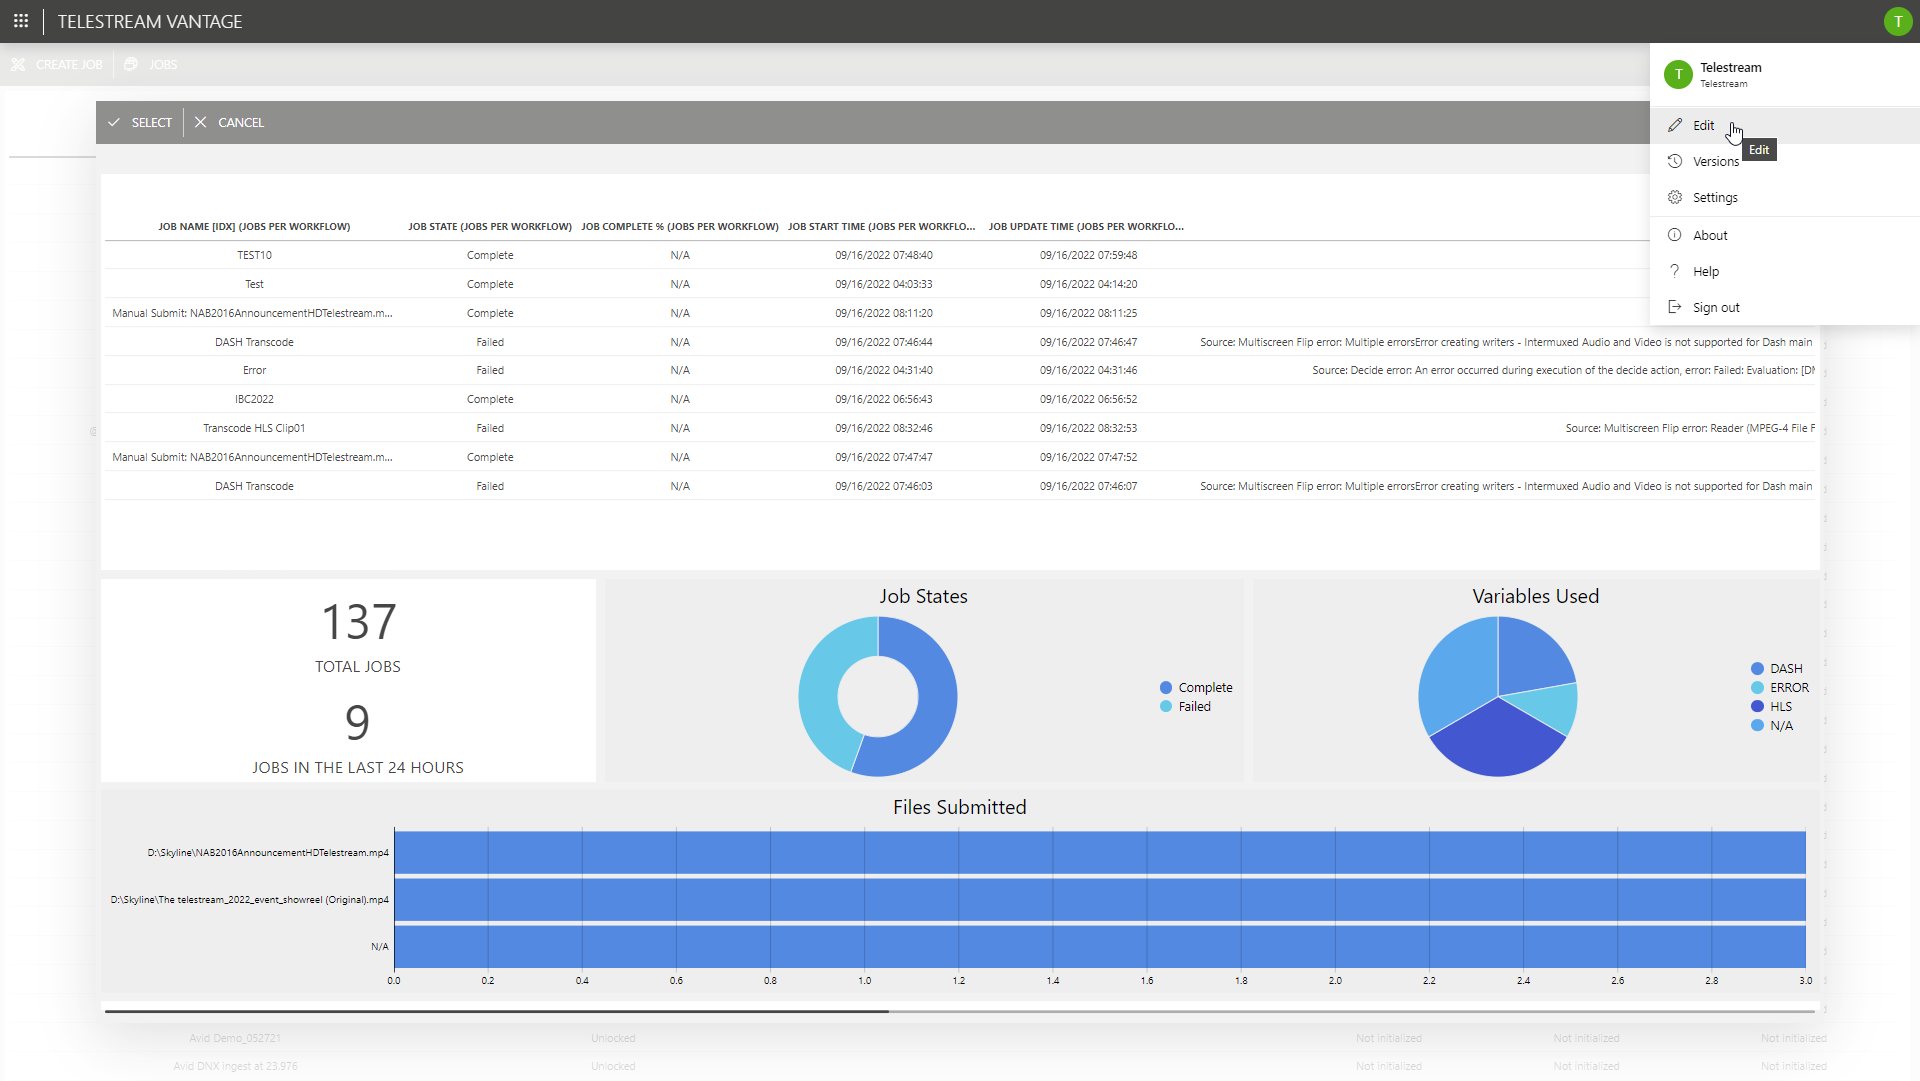Click the pencil Edit icon in user menu
The image size is (1920, 1081).
click(x=1675, y=125)
